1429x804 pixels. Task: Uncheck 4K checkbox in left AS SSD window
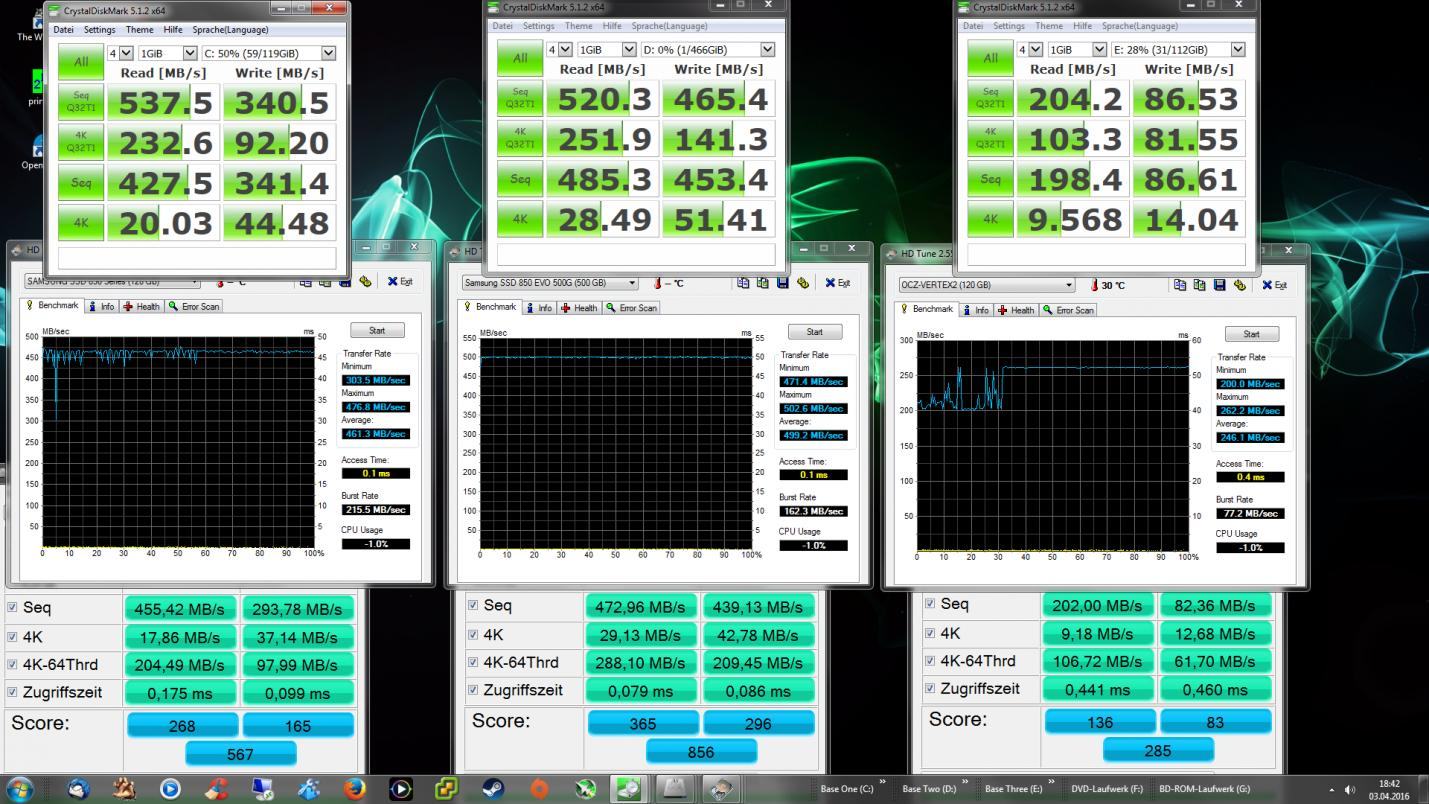12,636
